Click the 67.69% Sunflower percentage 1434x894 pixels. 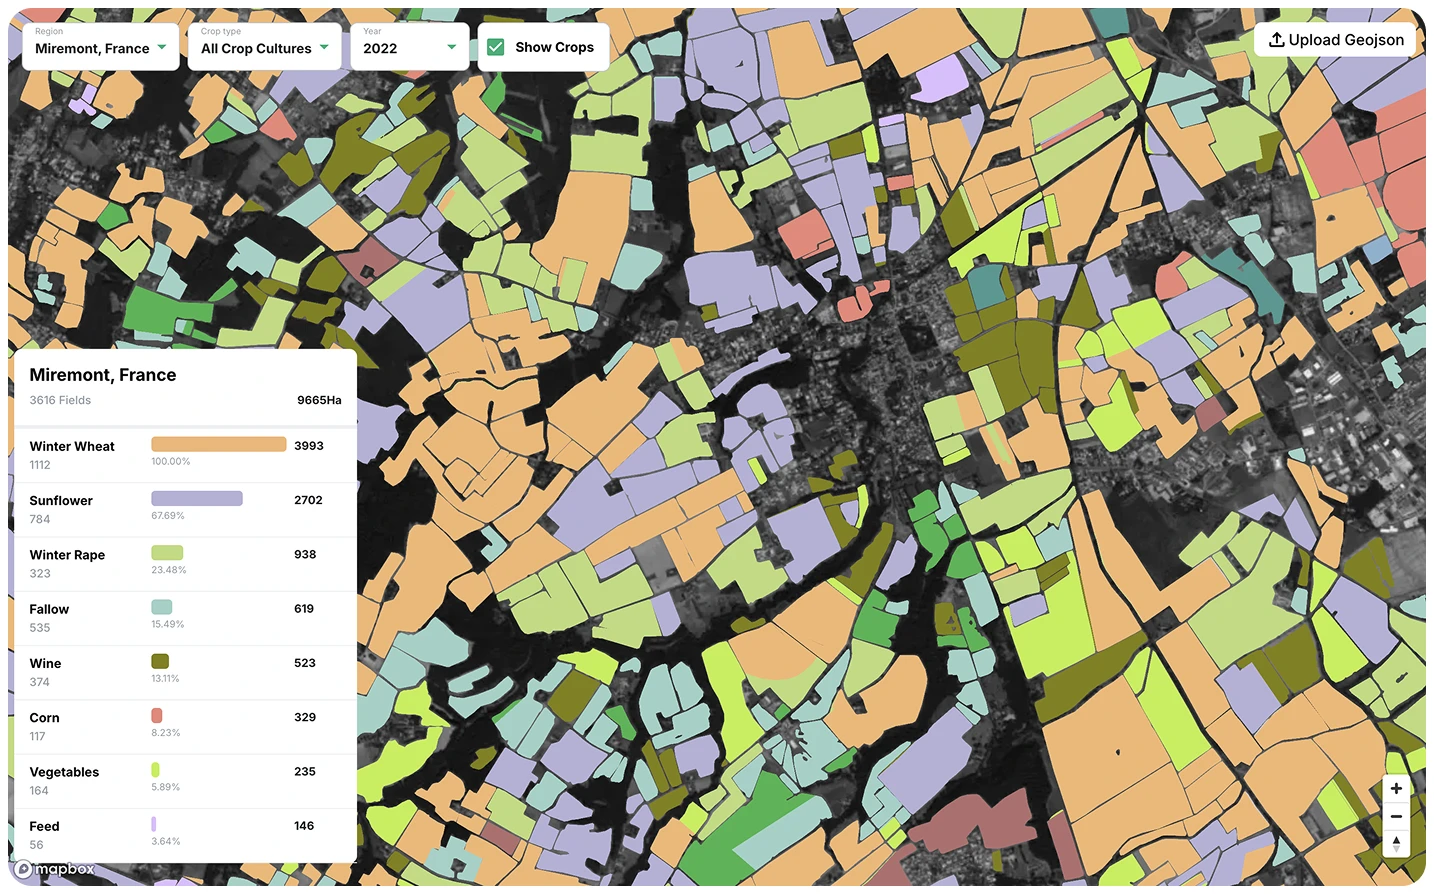[168, 516]
